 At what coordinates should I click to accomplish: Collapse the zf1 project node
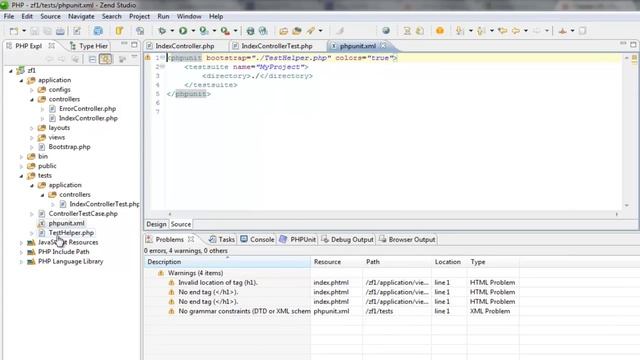(x=11, y=71)
